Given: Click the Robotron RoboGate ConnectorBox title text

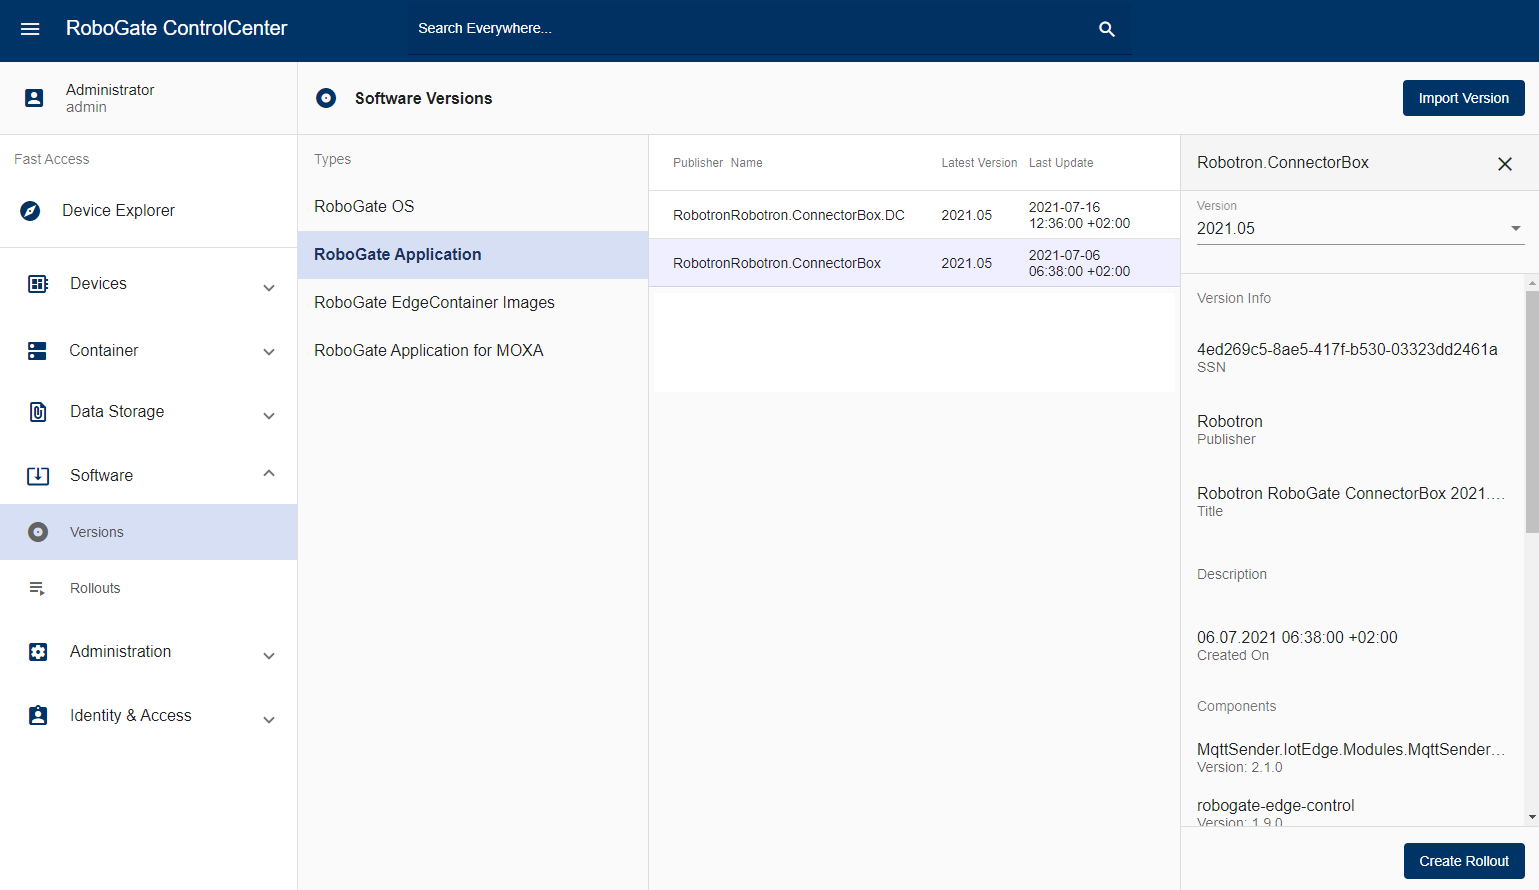Looking at the screenshot, I should pyautogui.click(x=1350, y=494).
